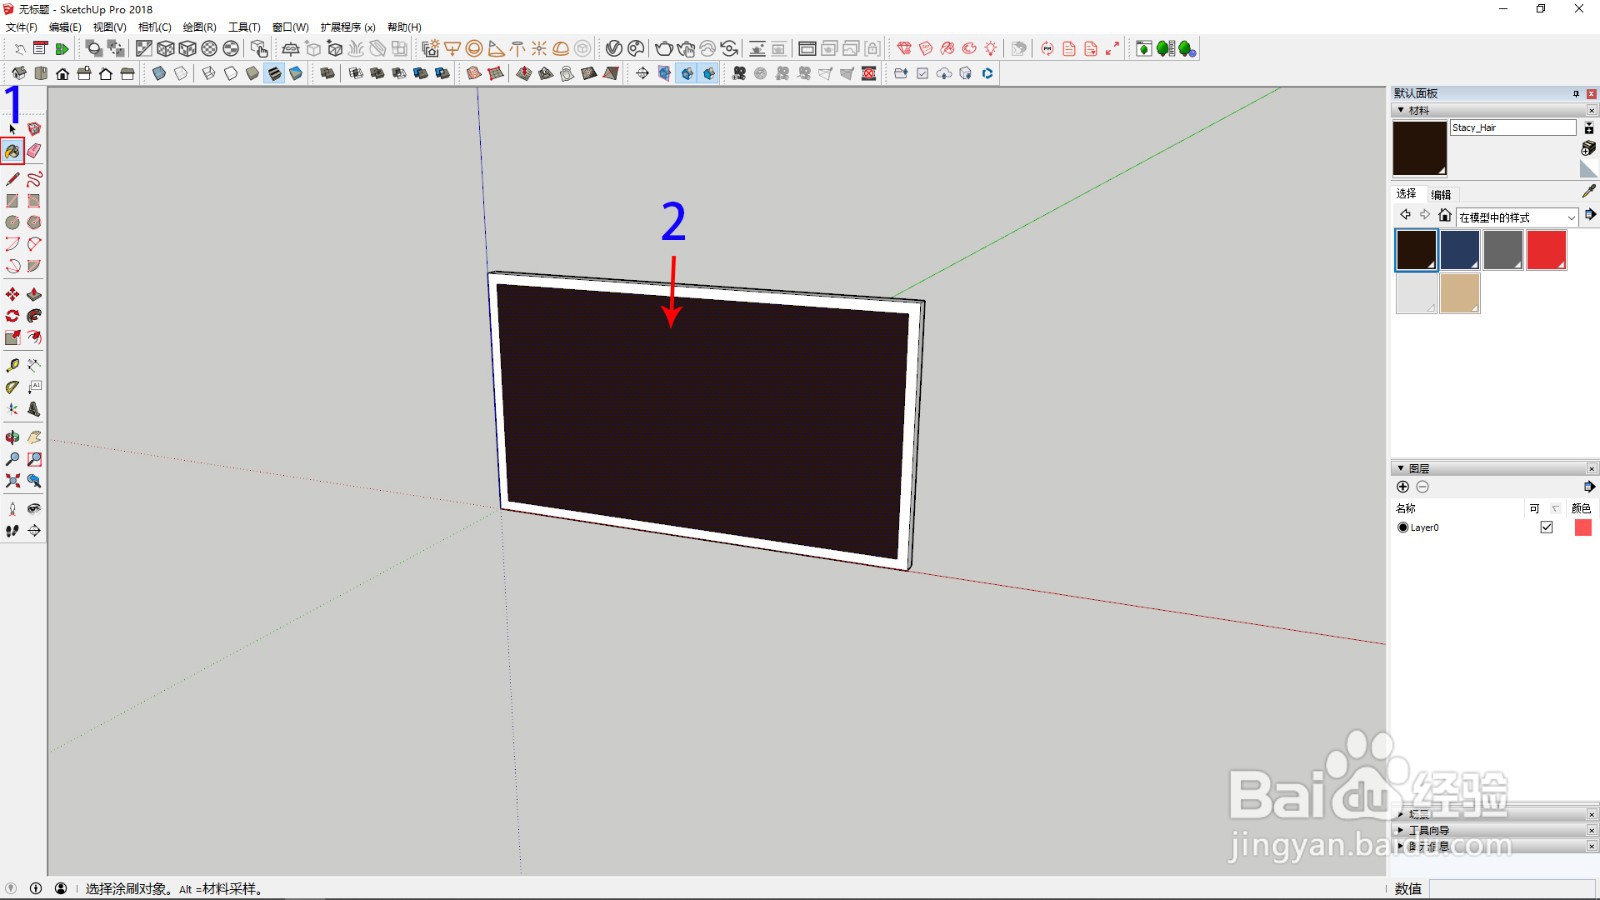Select the Zoom magnifier tool
Viewport: 1600px width, 900px height.
(x=12, y=459)
